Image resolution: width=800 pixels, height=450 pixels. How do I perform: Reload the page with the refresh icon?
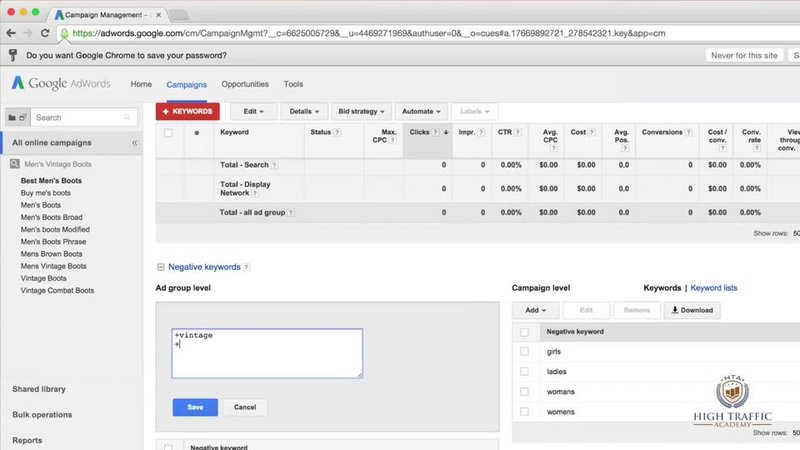click(45, 33)
